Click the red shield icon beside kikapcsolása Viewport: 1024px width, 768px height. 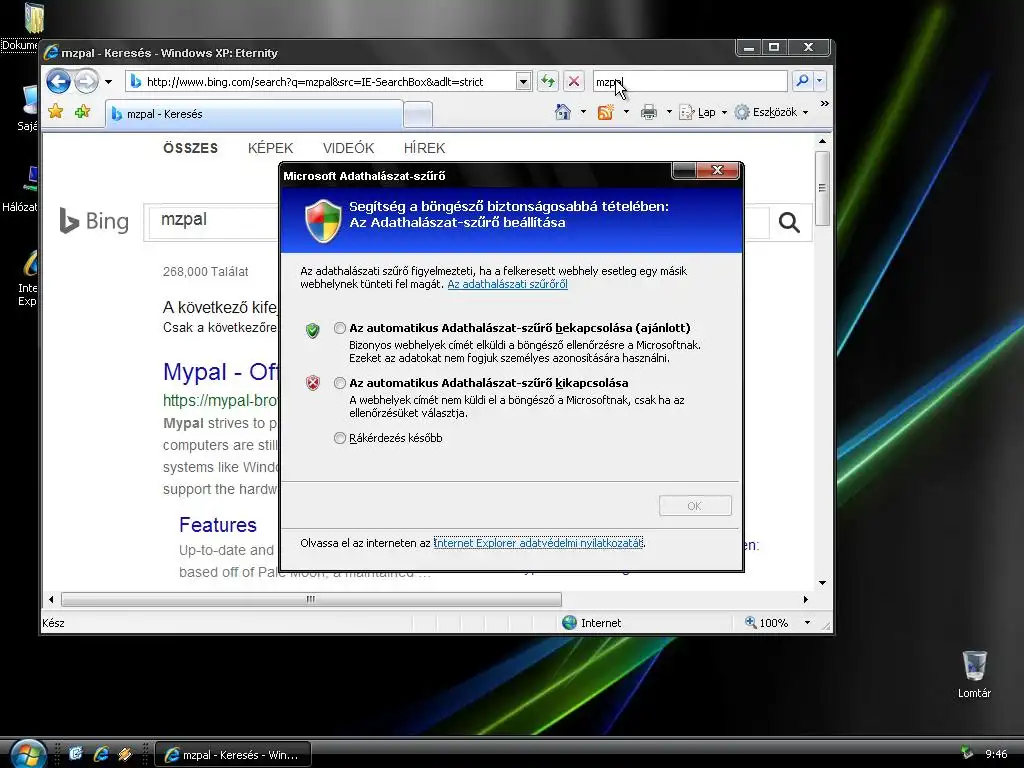tap(313, 383)
